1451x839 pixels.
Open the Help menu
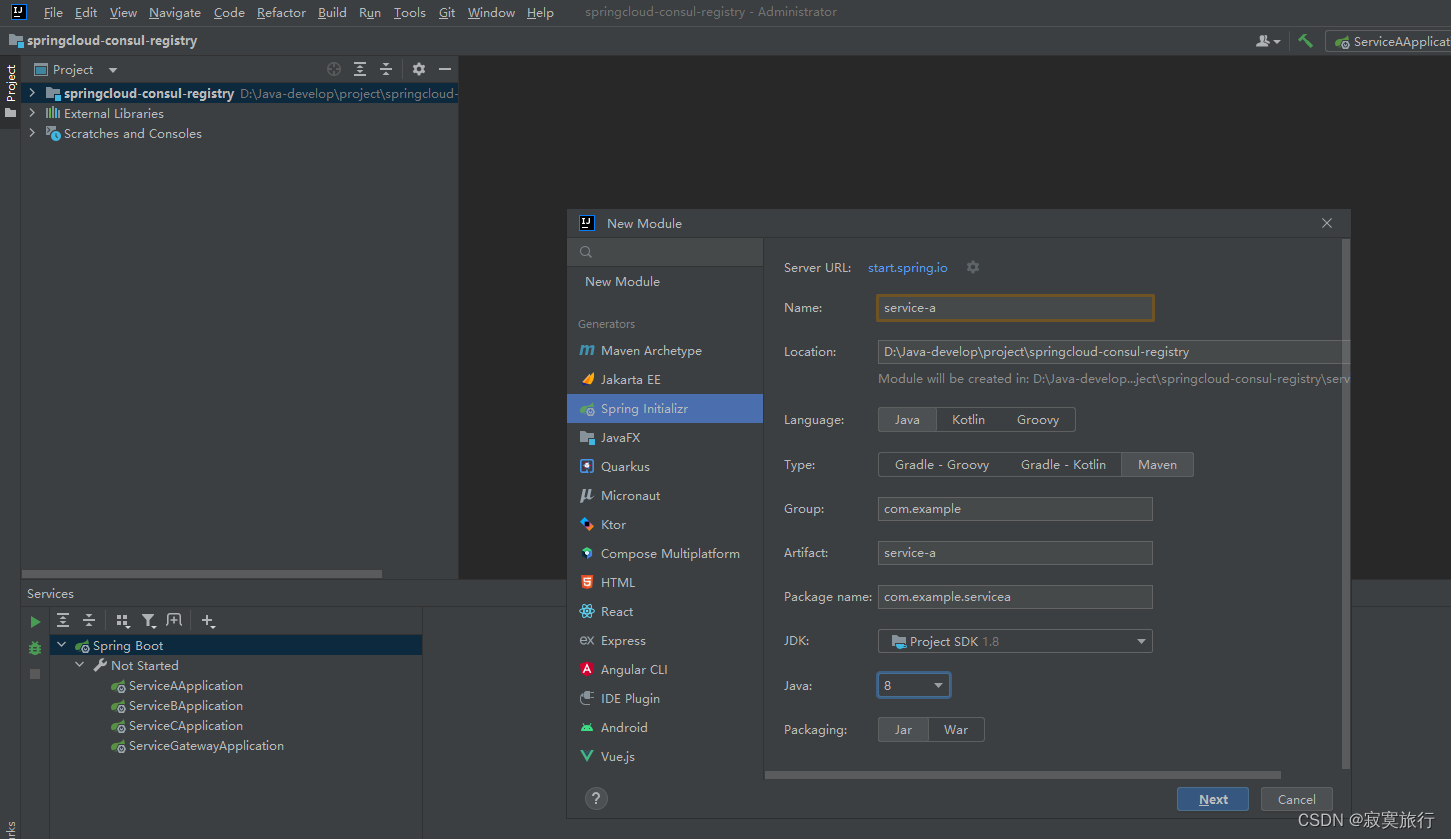click(540, 13)
